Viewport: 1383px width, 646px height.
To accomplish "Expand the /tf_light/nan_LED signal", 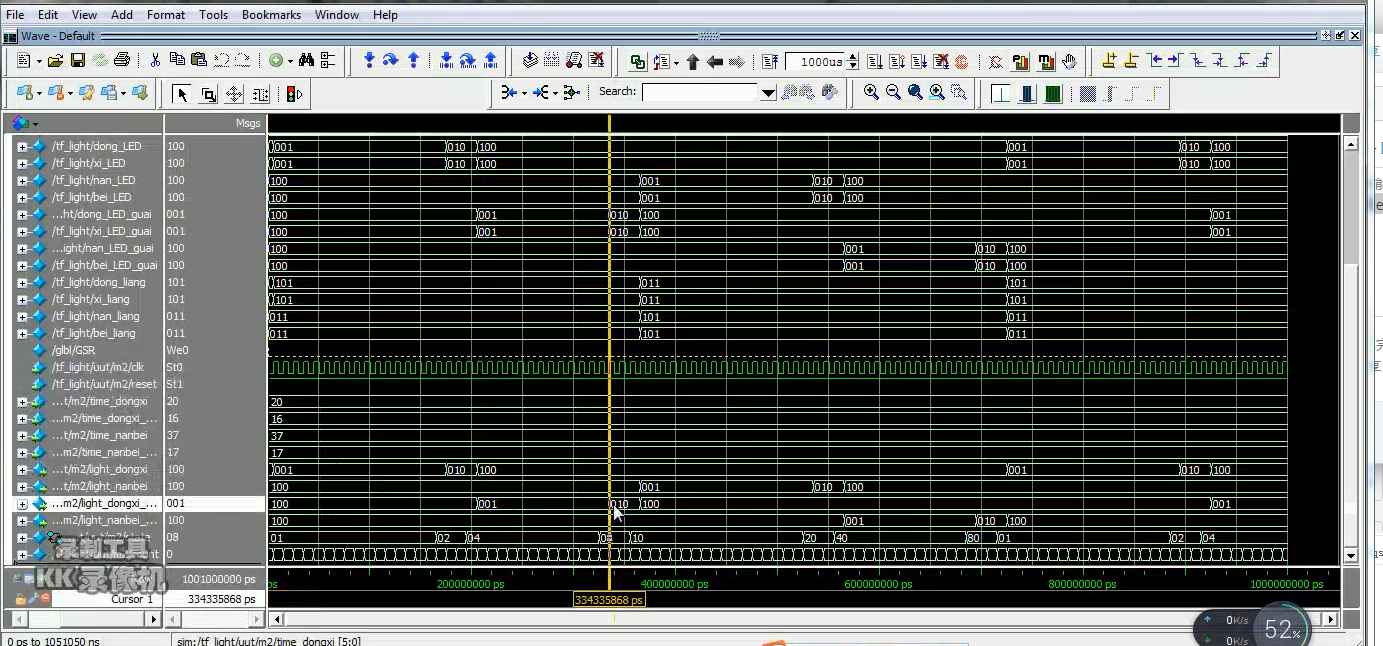I will click(x=22, y=181).
